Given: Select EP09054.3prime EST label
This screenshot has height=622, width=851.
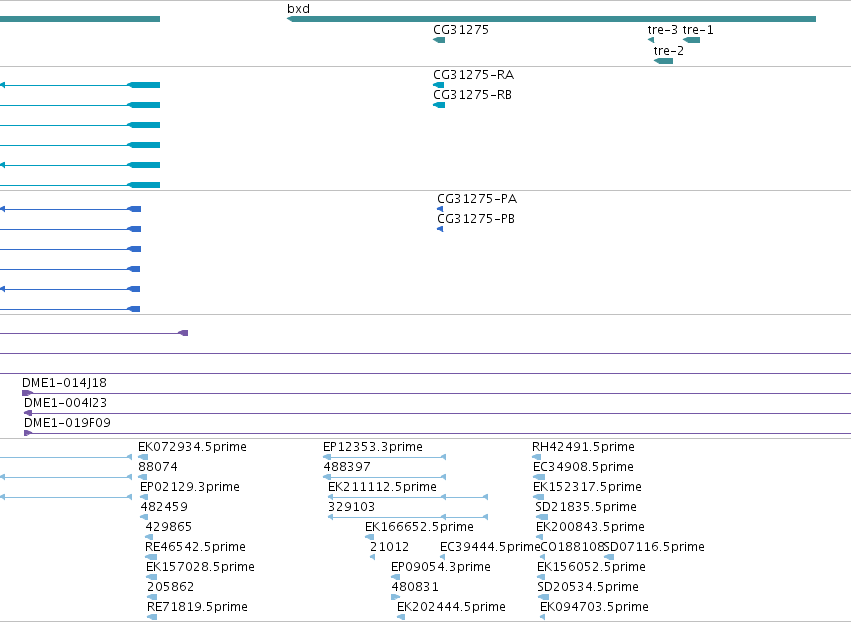Looking at the screenshot, I should coord(441,567).
